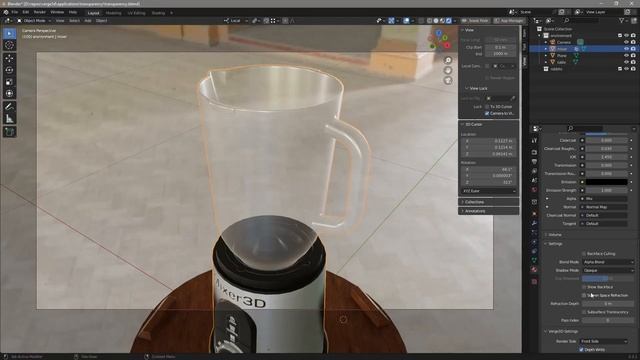This screenshot has width=640, height=360.
Task: Open the Blend Mode dropdown
Action: pos(607,262)
